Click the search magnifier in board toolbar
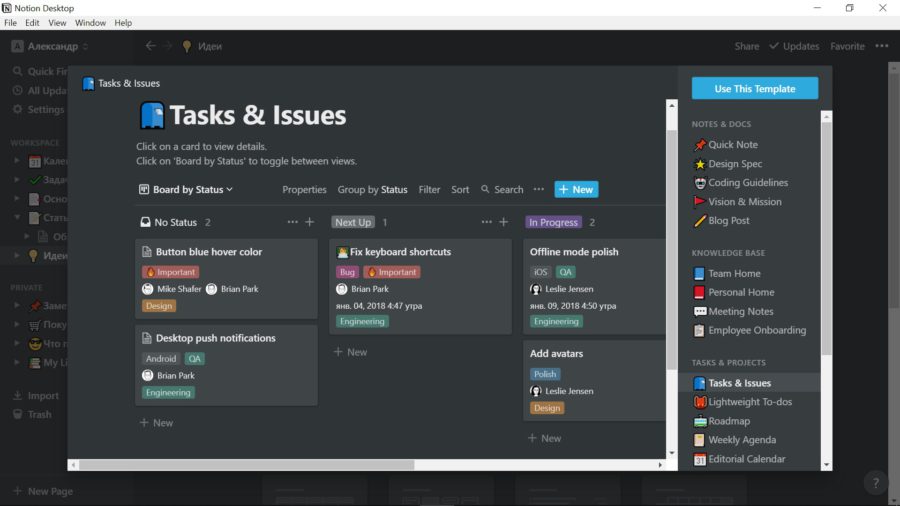 point(485,189)
